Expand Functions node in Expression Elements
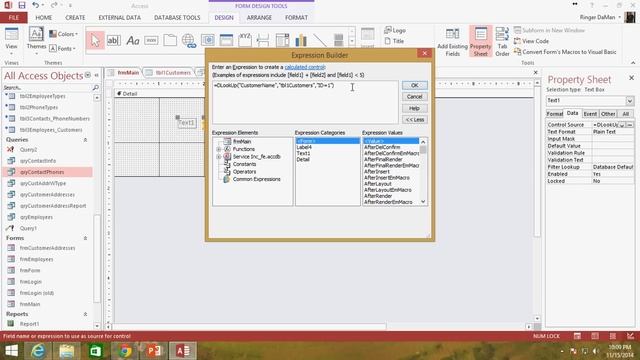This screenshot has height=360, width=640. pos(219,149)
